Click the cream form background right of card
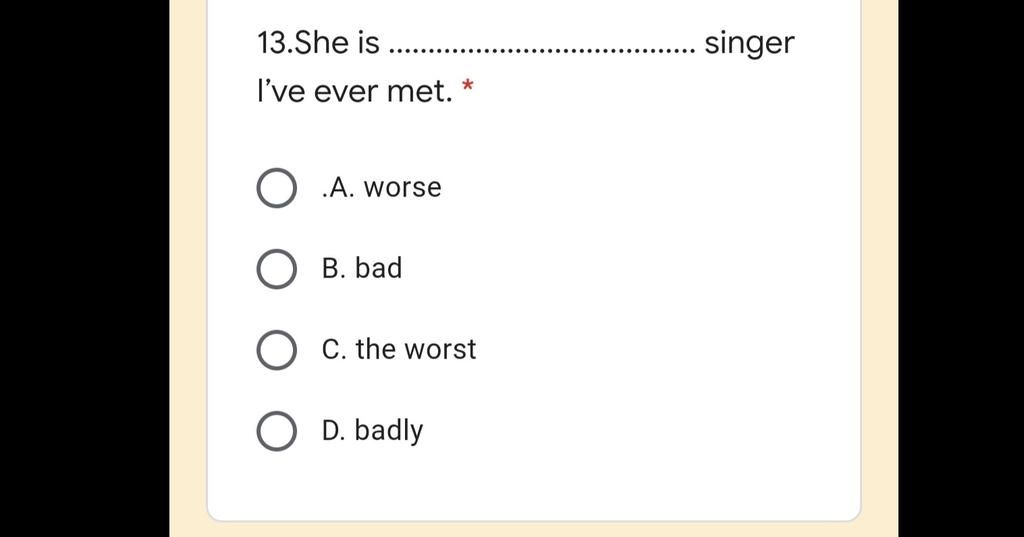This screenshot has height=537, width=1024. click(x=880, y=268)
